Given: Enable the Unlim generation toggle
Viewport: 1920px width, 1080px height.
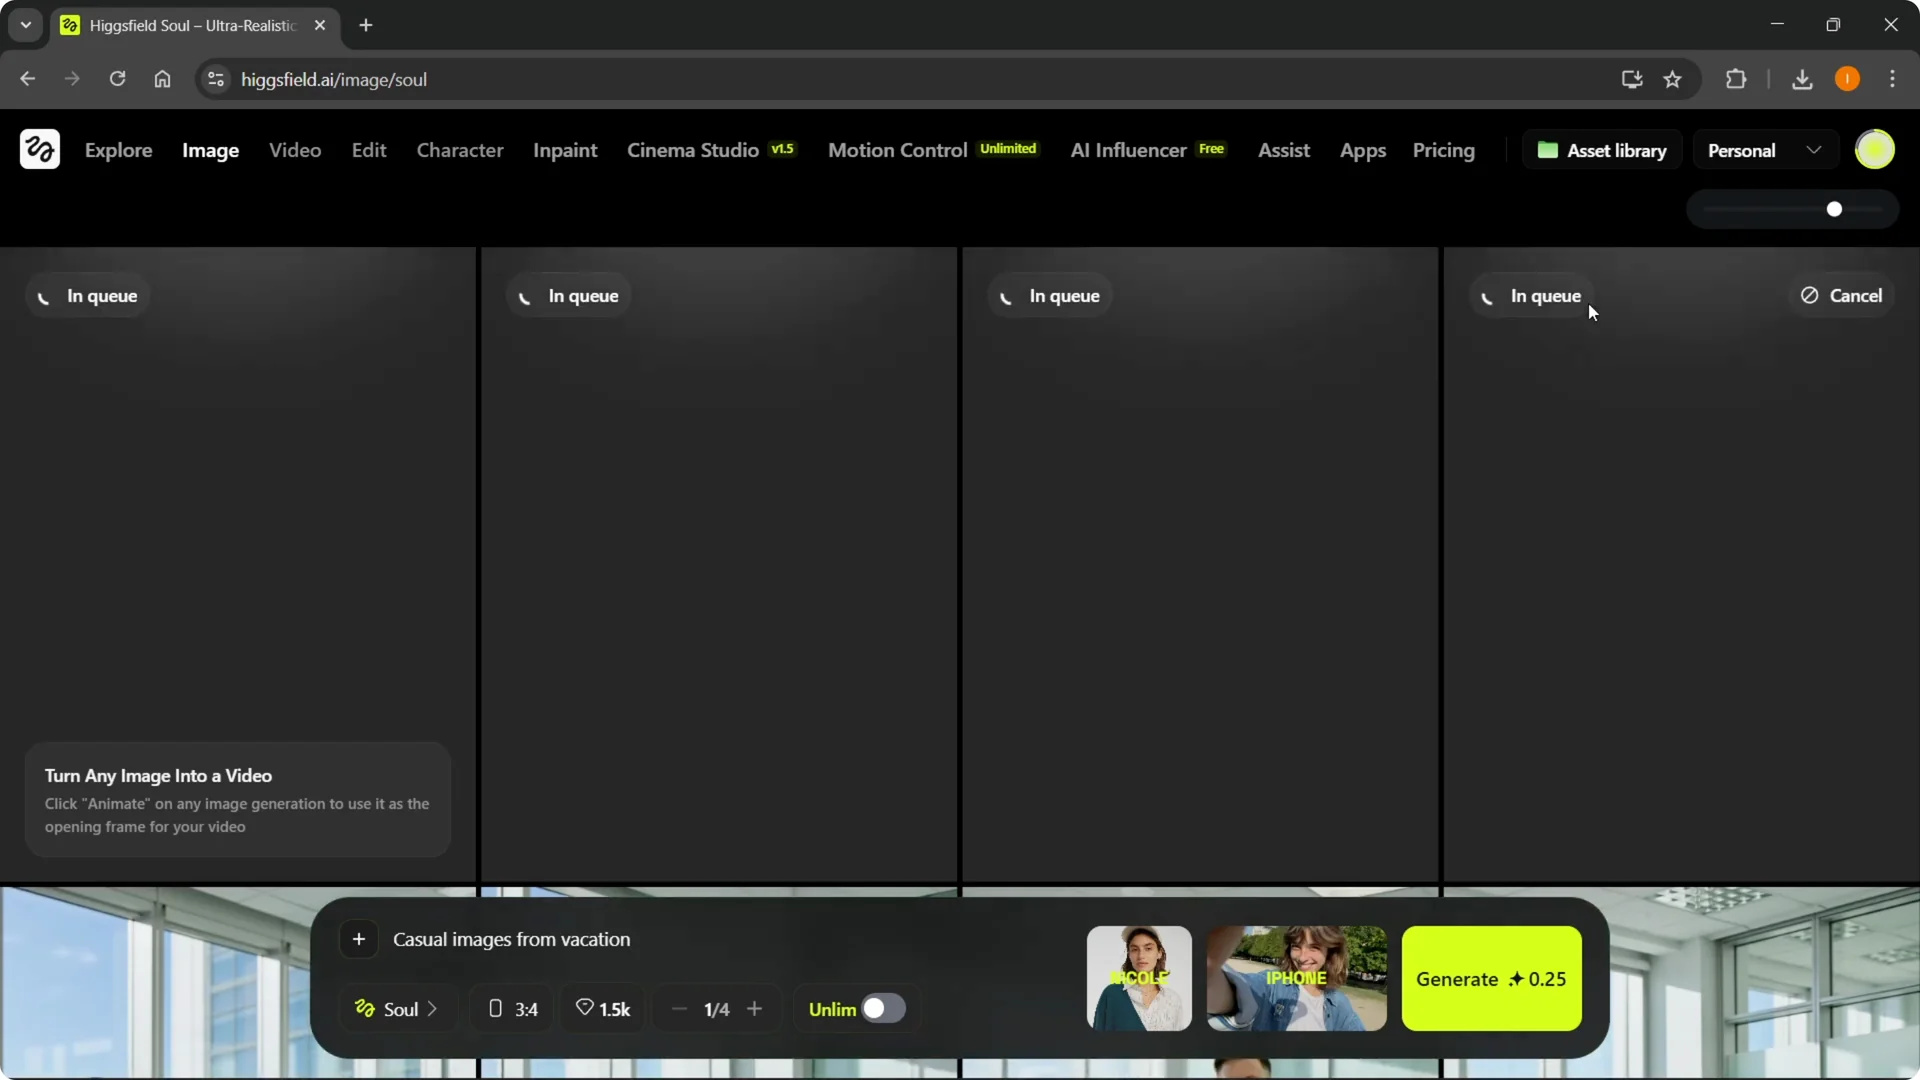Looking at the screenshot, I should [x=881, y=1008].
